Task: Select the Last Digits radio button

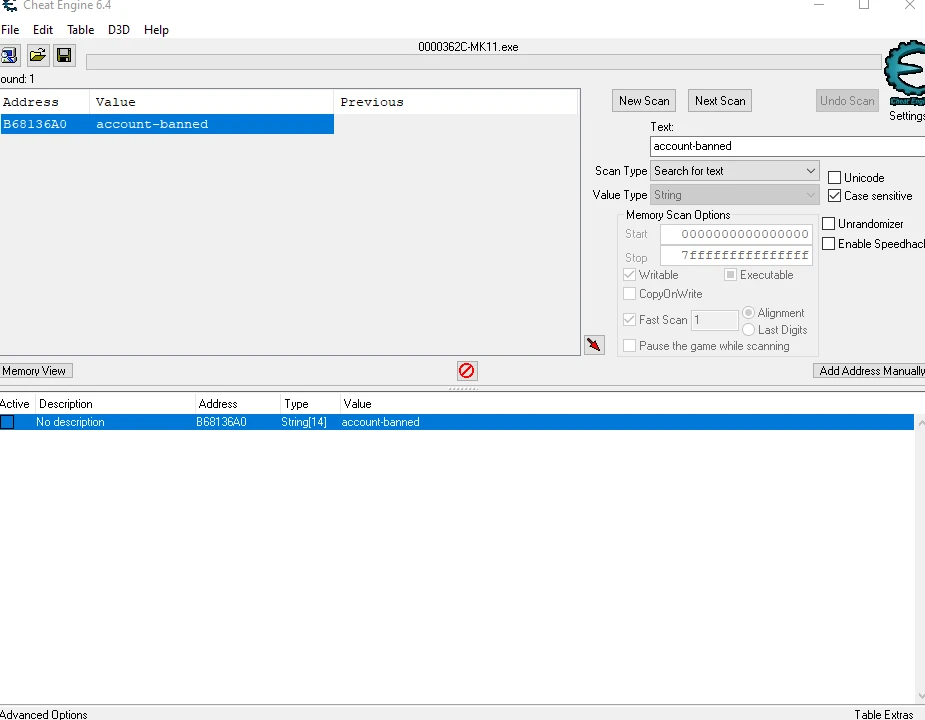Action: [x=749, y=329]
